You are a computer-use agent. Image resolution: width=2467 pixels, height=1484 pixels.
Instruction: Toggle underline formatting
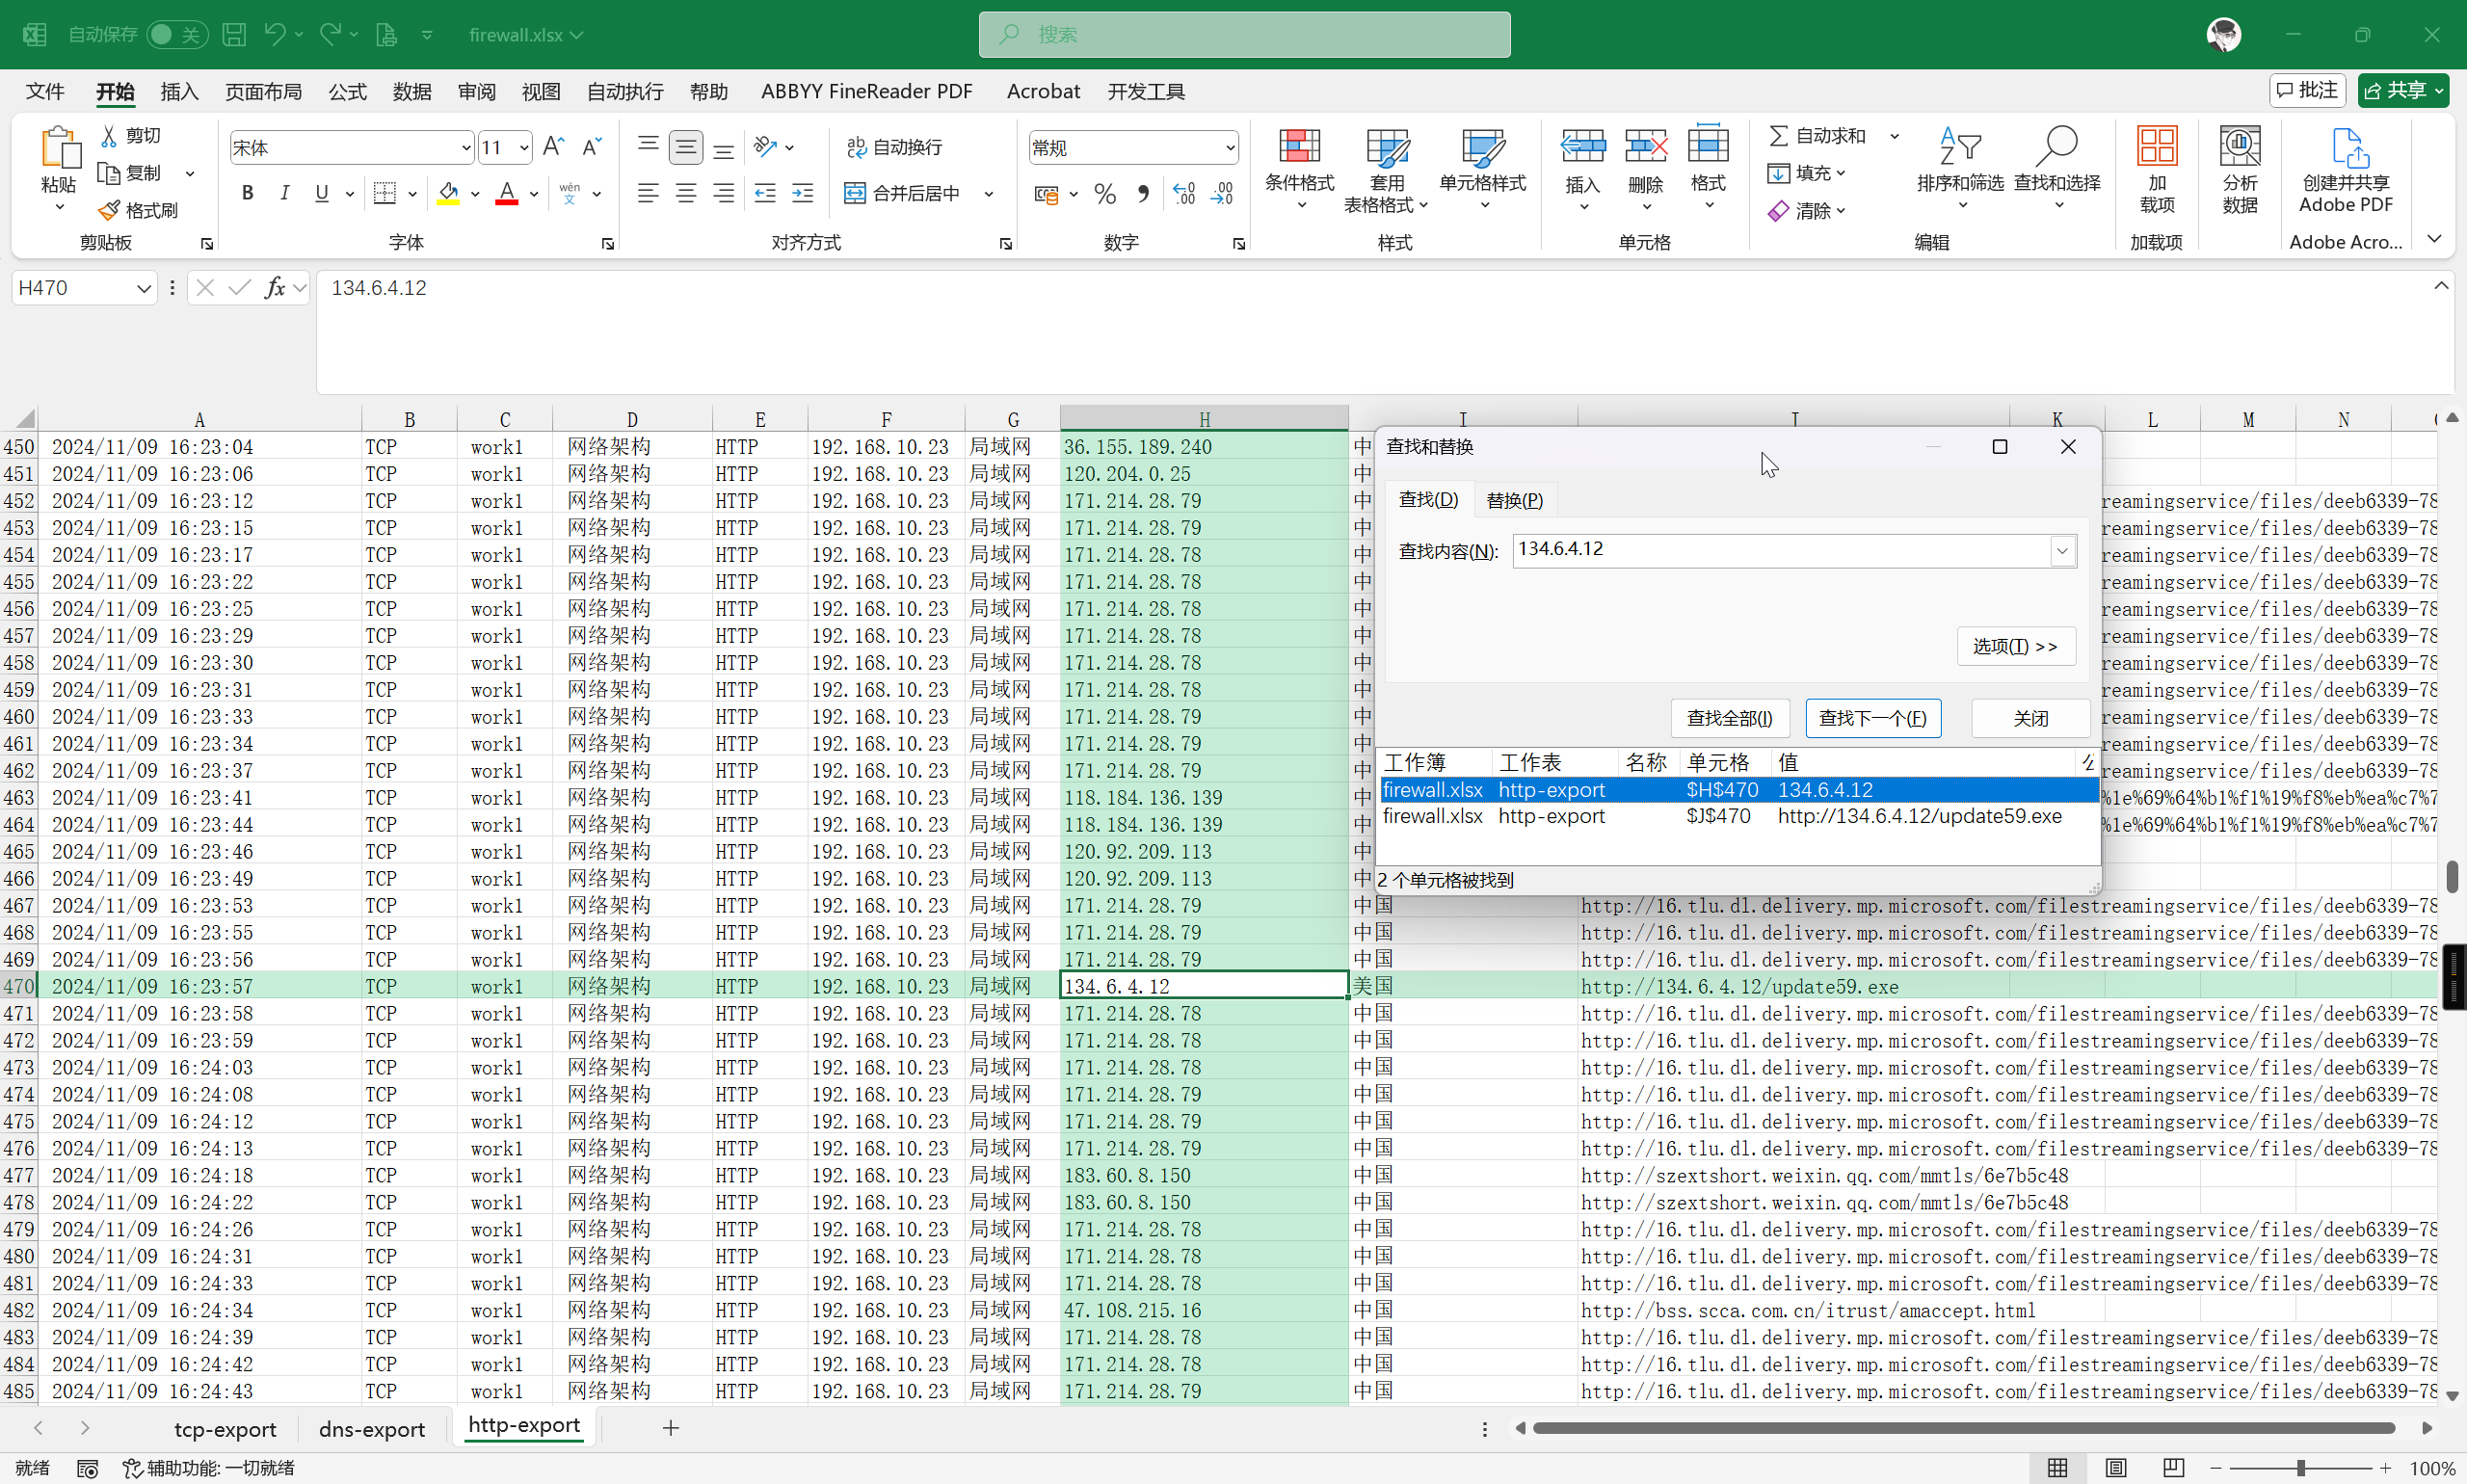321,193
